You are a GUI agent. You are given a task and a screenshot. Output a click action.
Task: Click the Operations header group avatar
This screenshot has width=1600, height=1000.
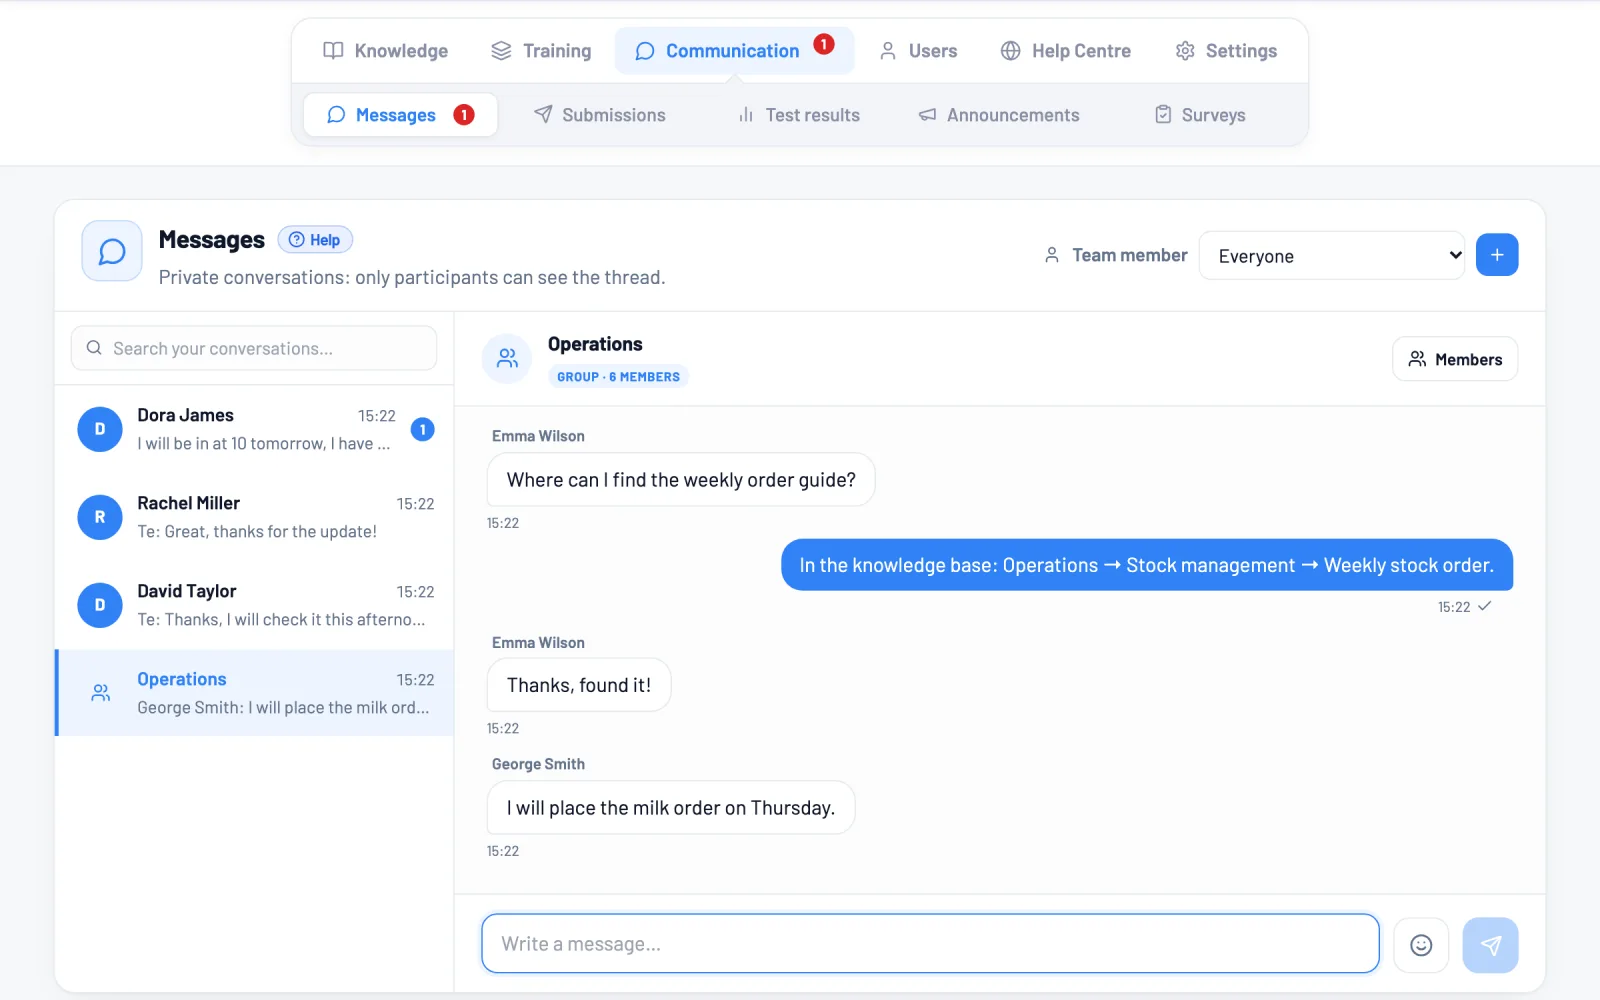click(507, 358)
